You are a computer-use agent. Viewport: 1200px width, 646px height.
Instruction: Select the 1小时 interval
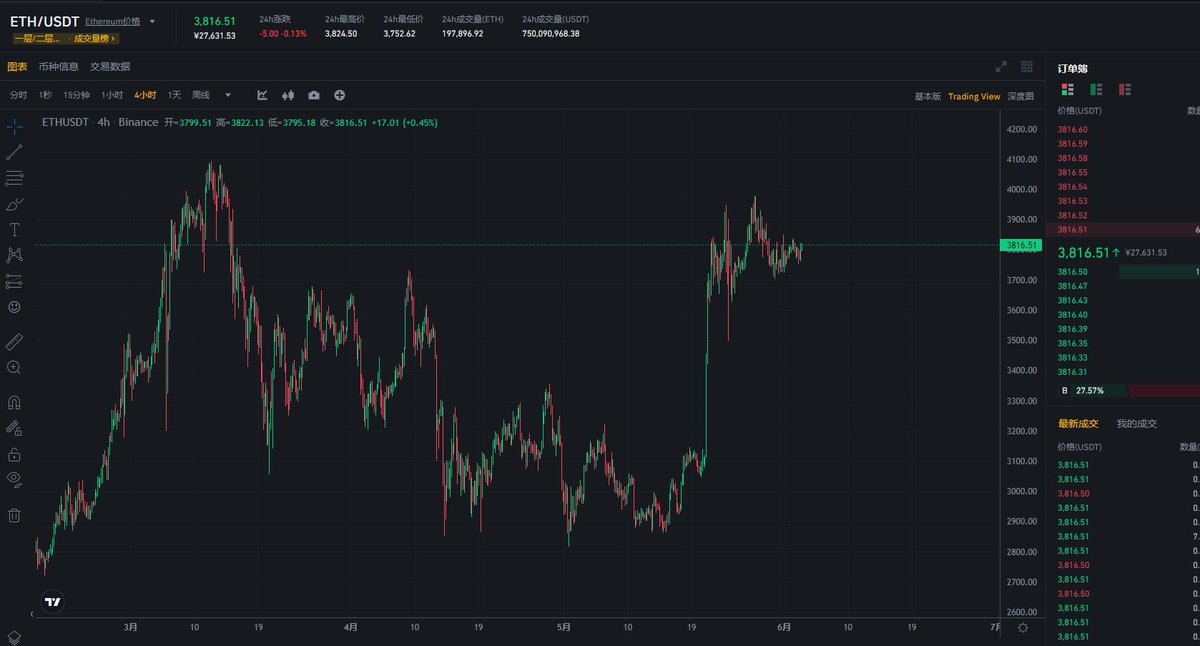[112, 95]
